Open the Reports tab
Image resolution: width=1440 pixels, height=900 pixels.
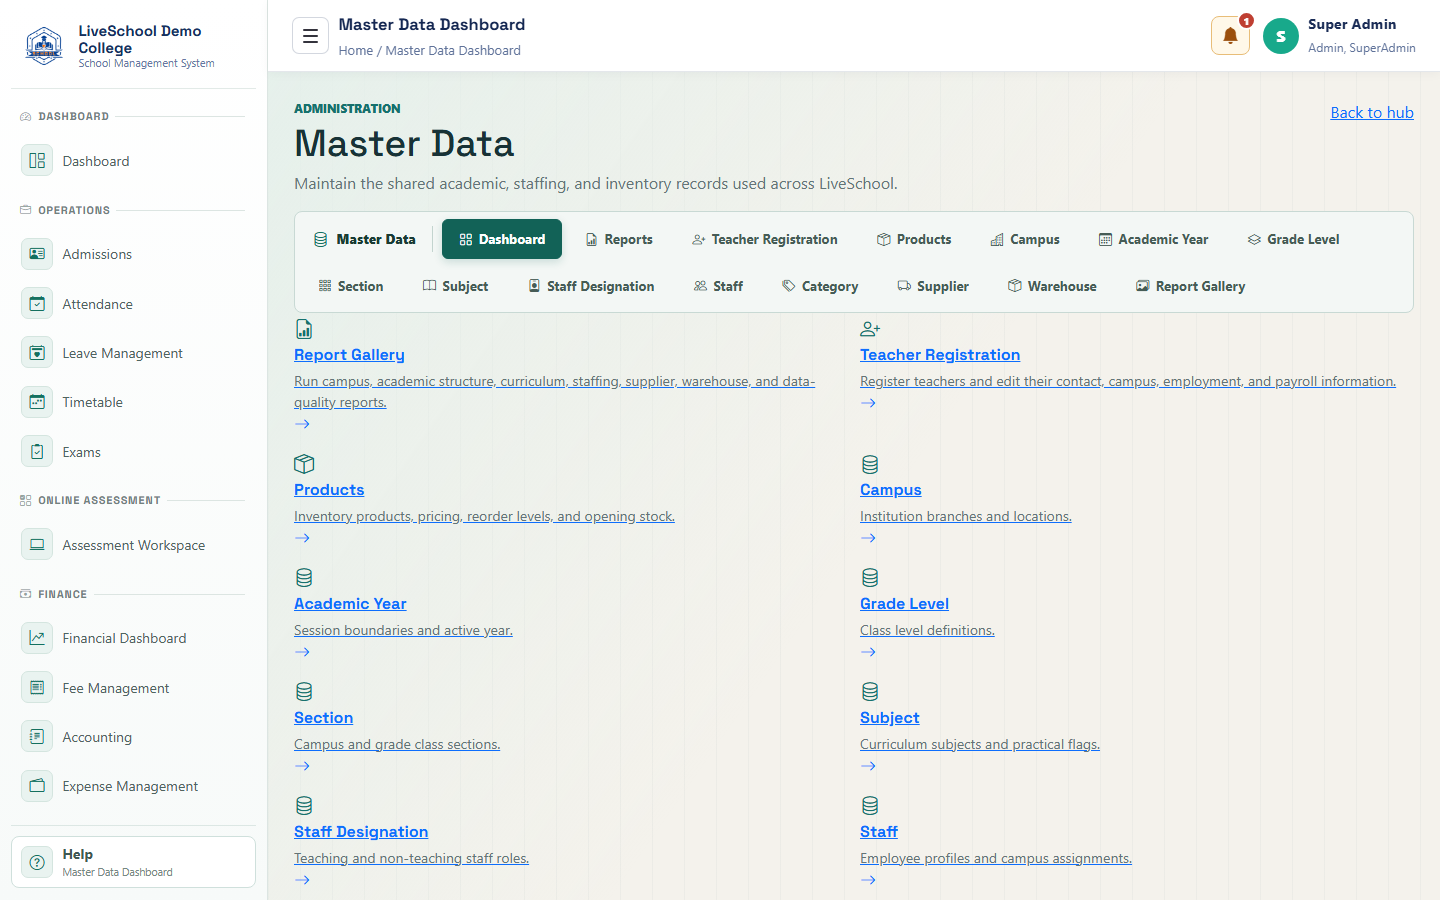[x=619, y=239]
